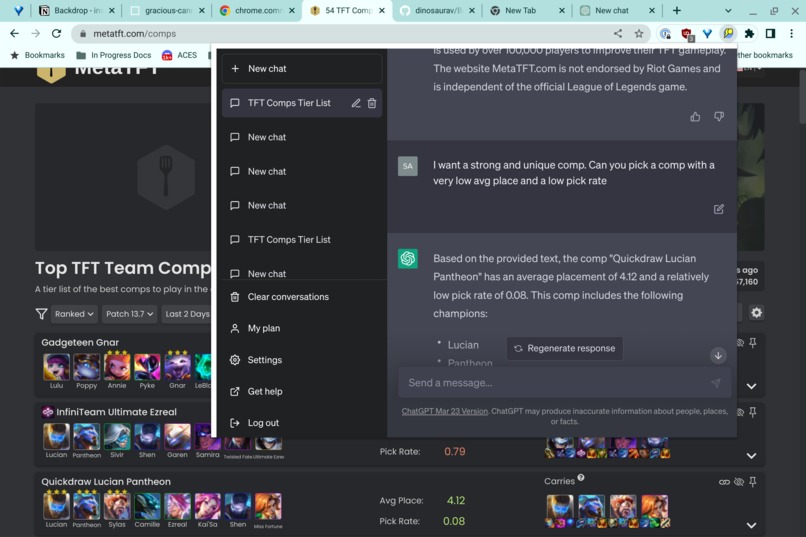Click Regenerate response button
The image size is (806, 537).
click(564, 348)
